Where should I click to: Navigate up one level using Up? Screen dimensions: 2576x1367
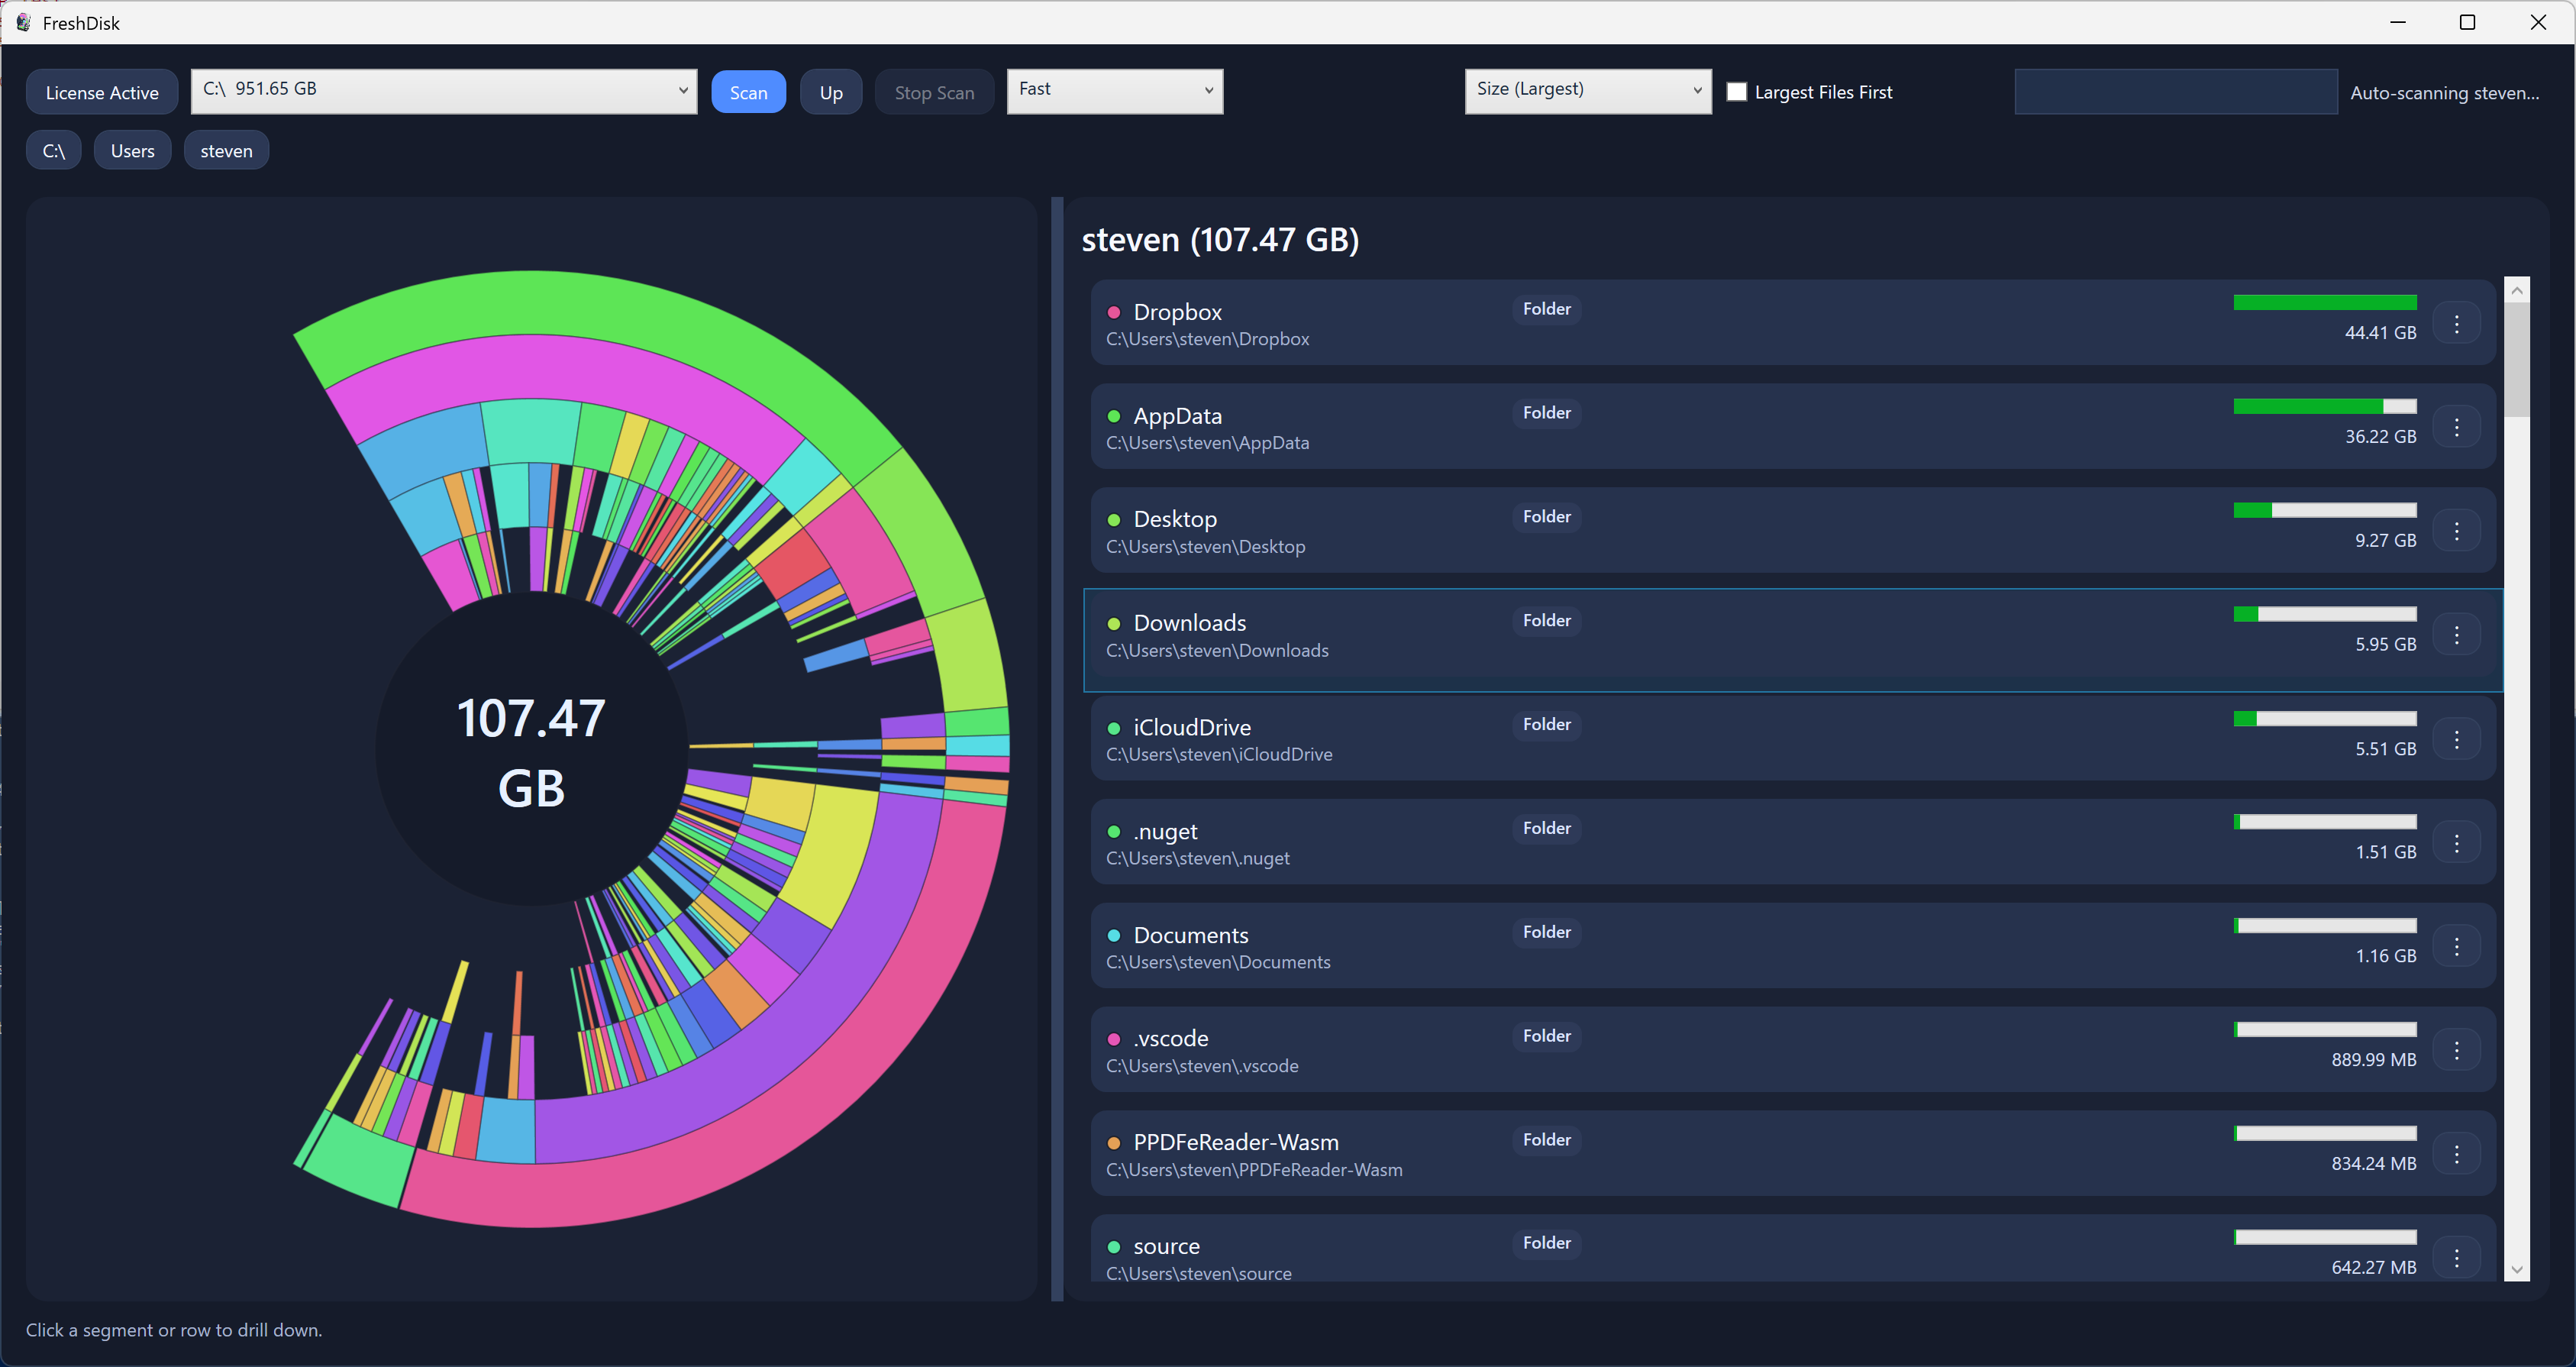click(x=831, y=91)
